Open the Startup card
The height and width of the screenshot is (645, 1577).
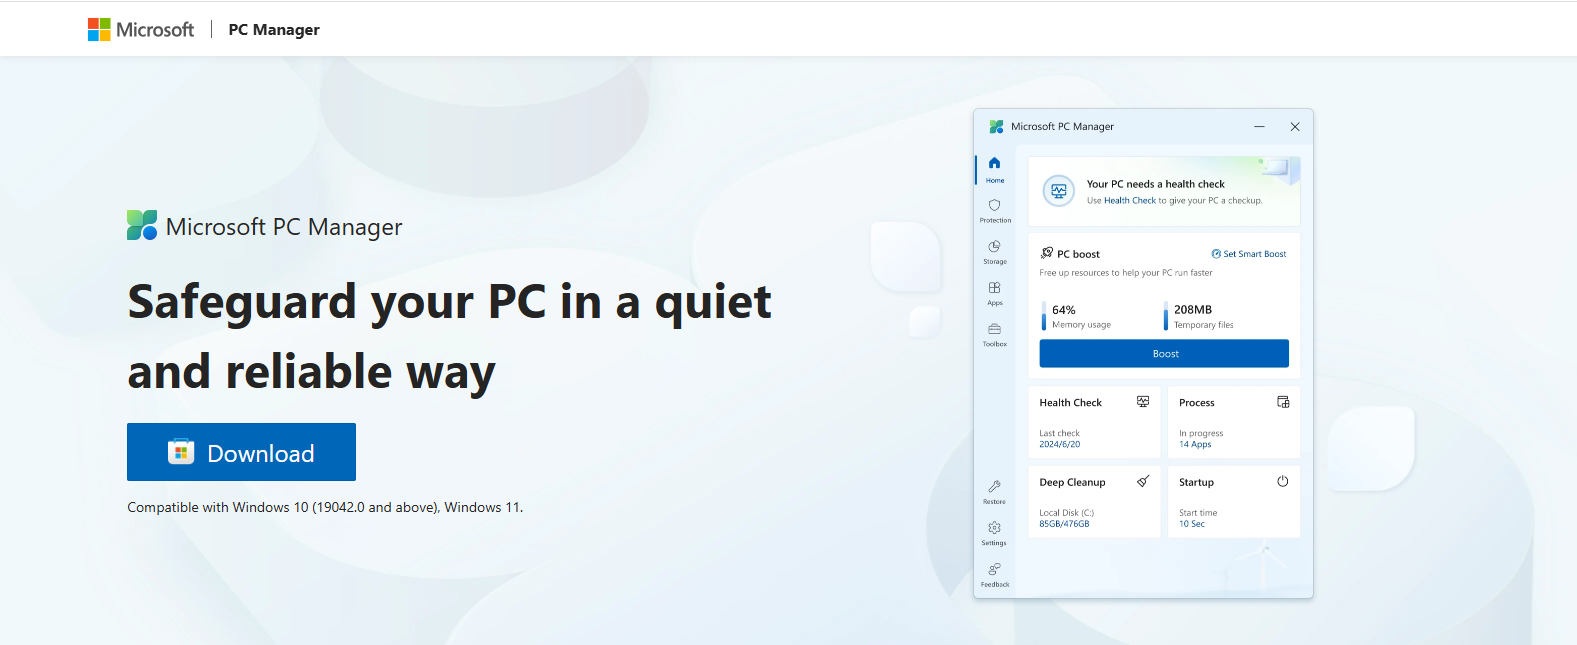1234,501
